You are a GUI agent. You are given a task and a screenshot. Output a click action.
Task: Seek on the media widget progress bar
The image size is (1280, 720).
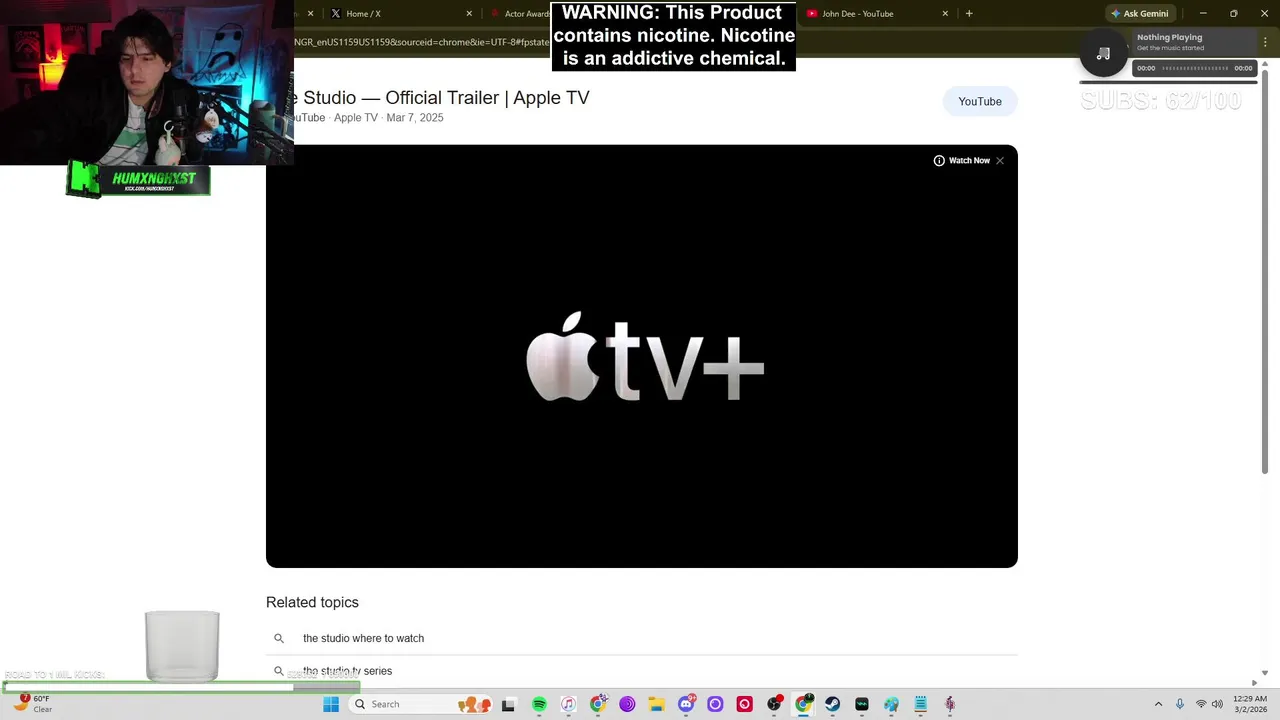(x=1195, y=68)
